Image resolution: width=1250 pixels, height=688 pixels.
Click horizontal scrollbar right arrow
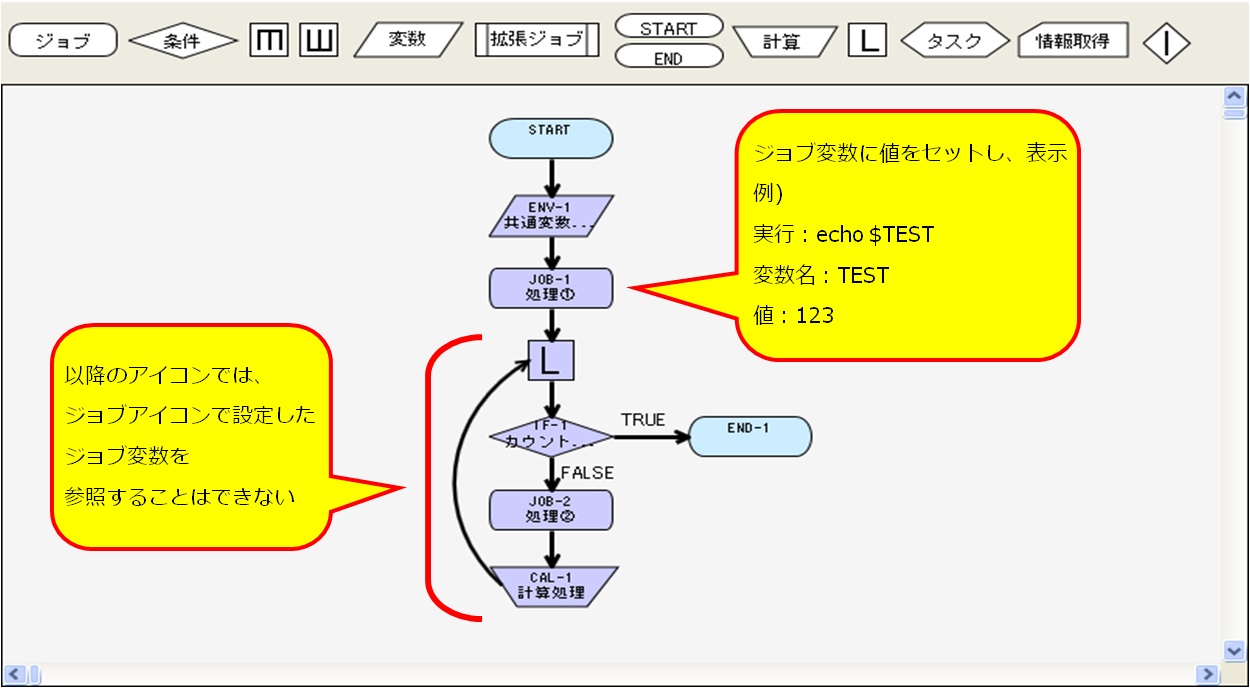pos(1209,674)
